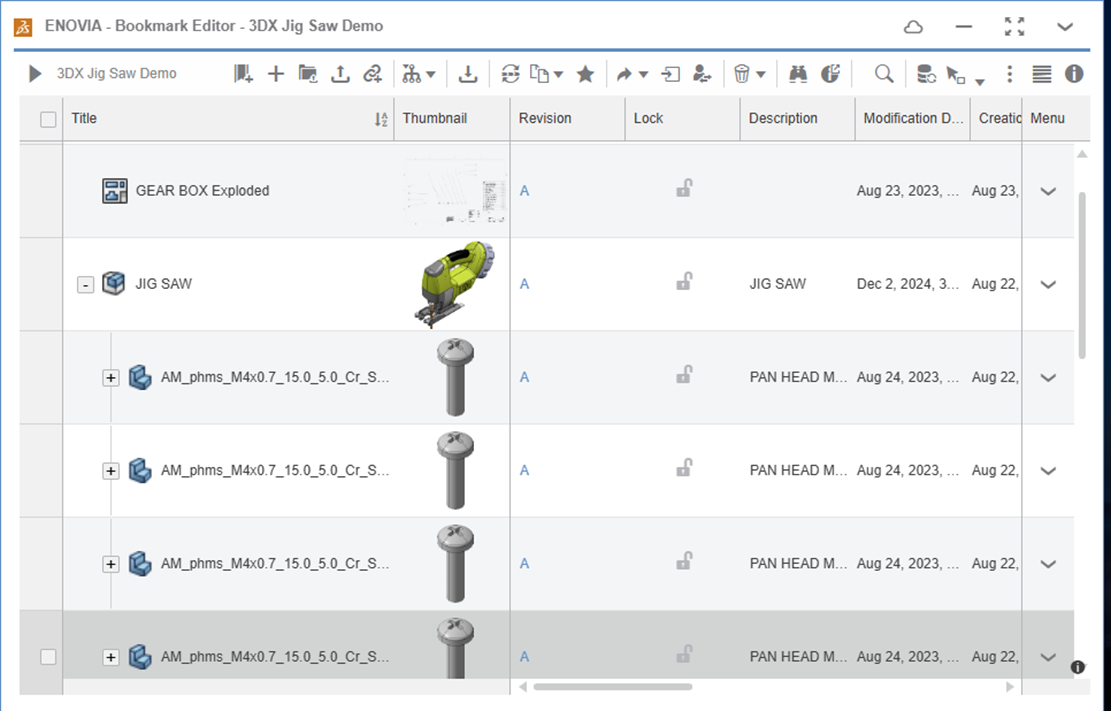Expand the highlighted AM_phms row node
1111x711 pixels.
click(111, 657)
